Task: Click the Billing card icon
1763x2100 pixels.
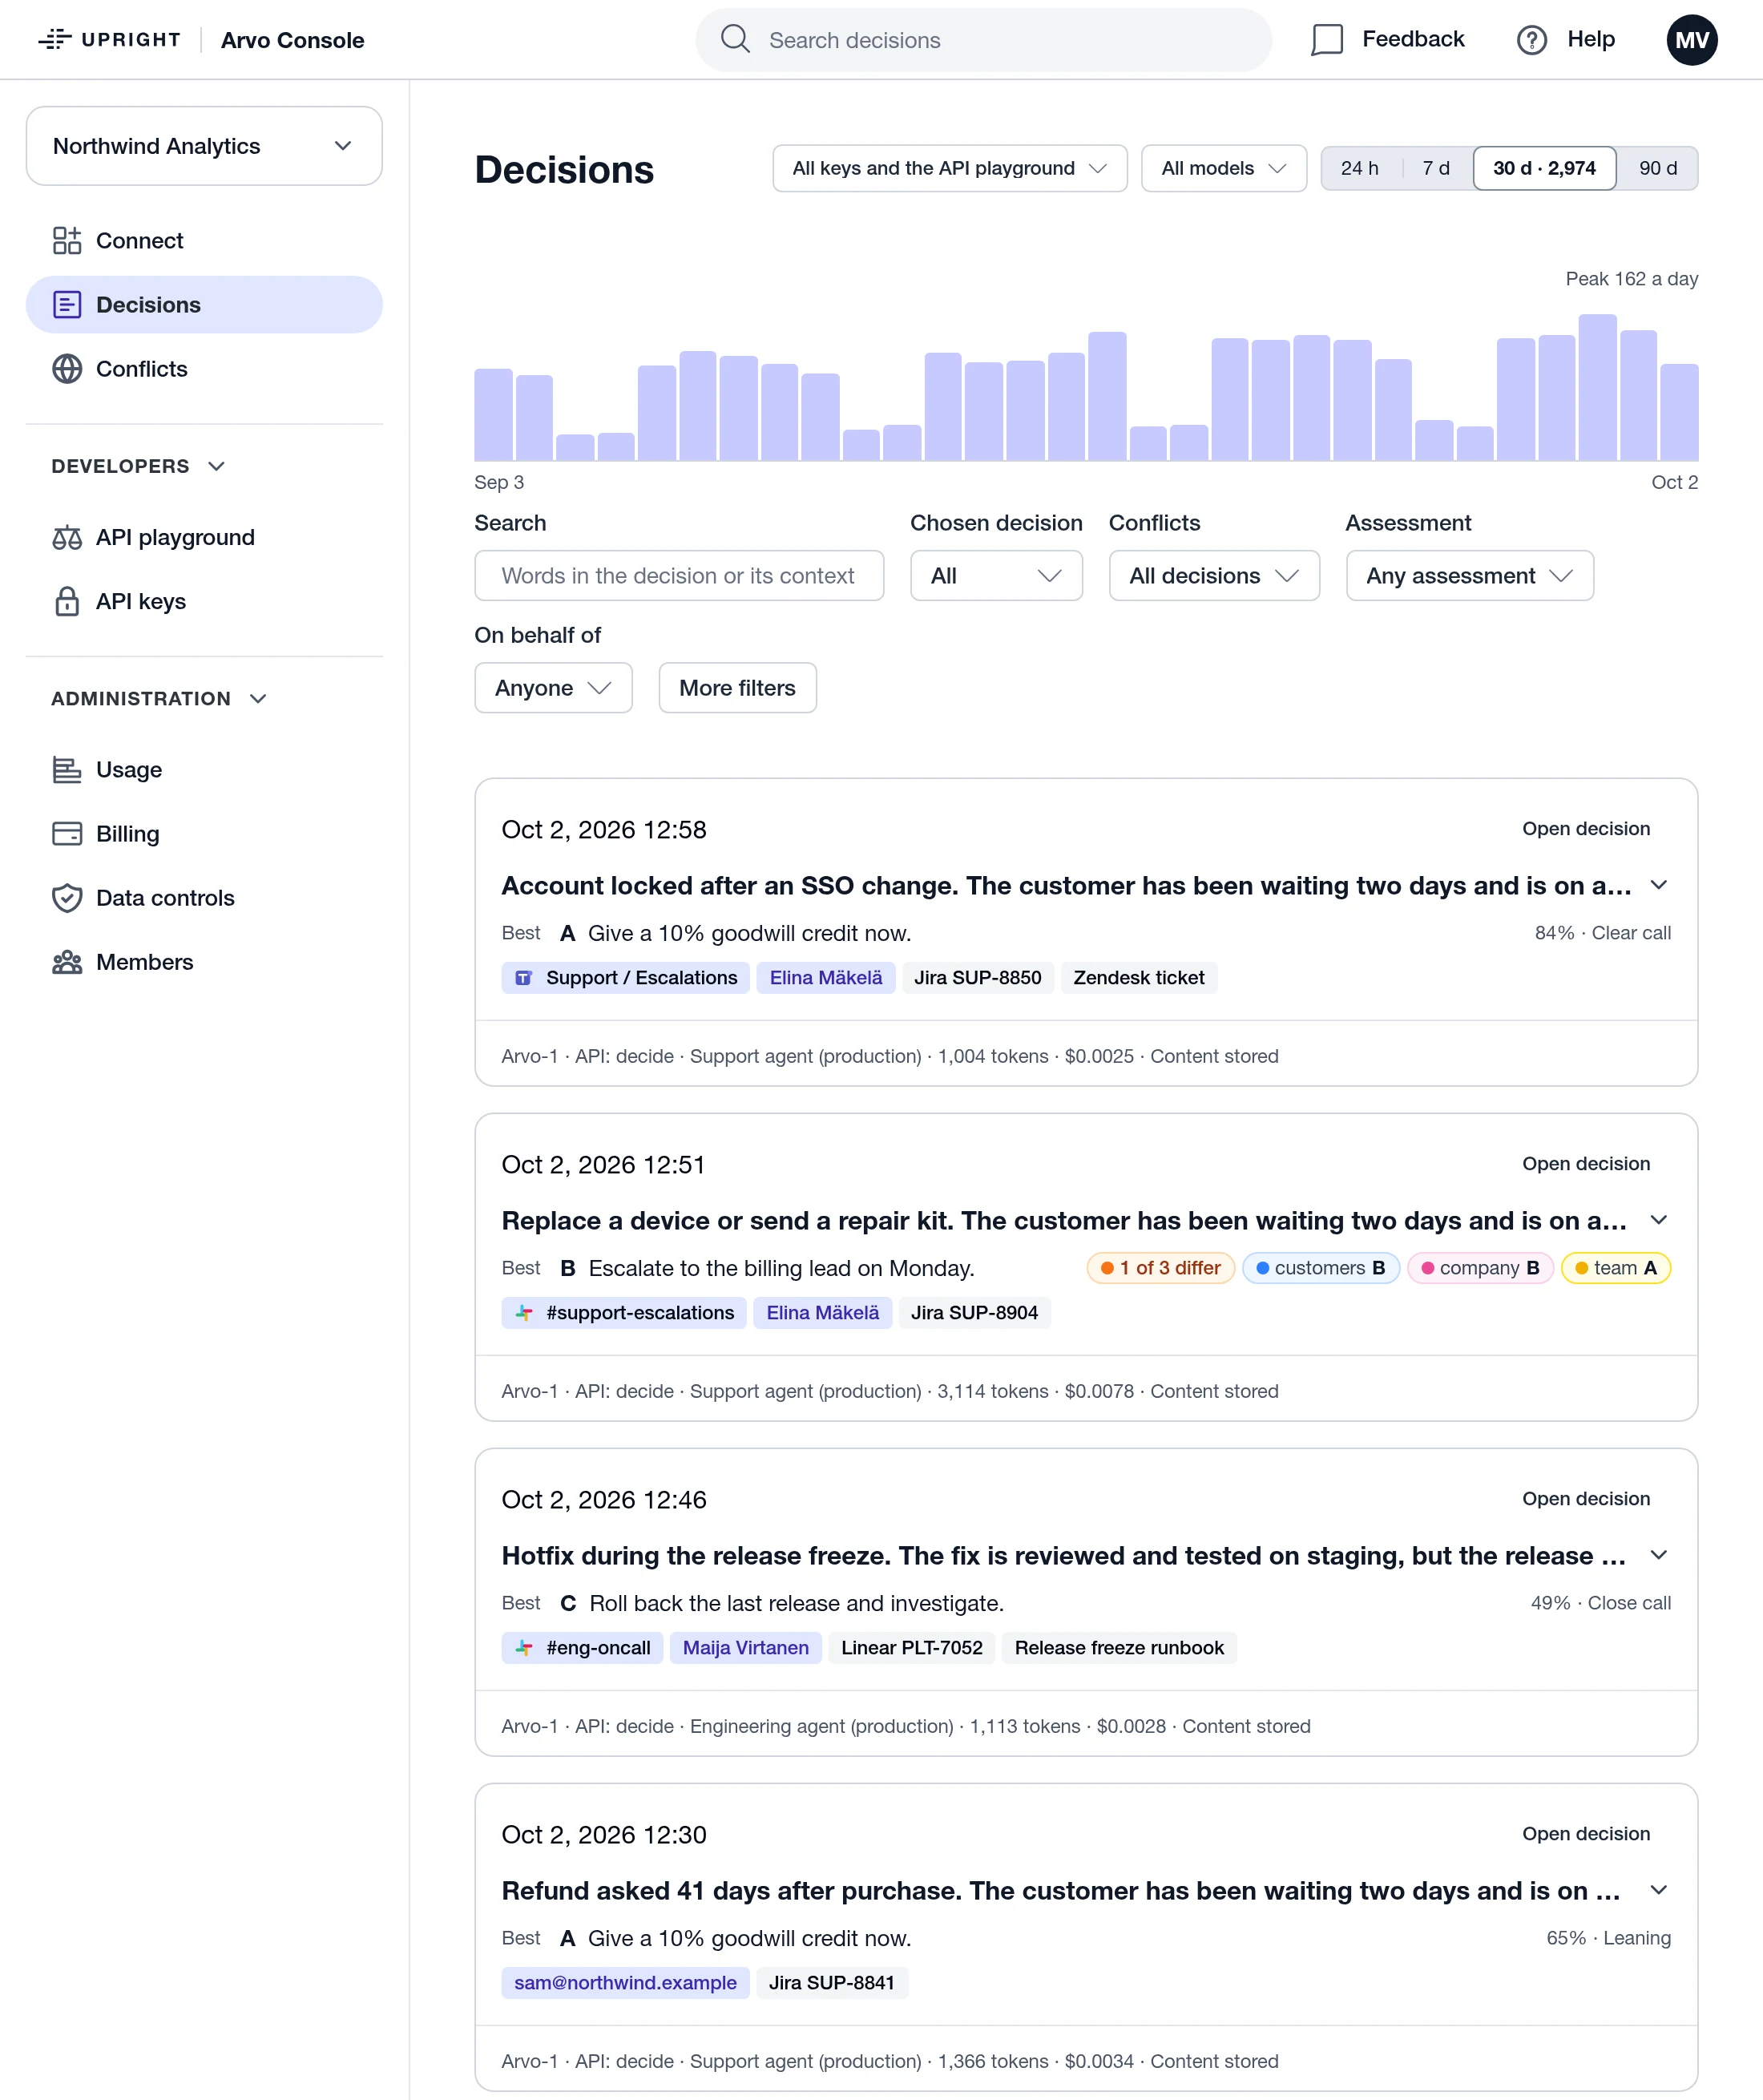Action: [67, 833]
